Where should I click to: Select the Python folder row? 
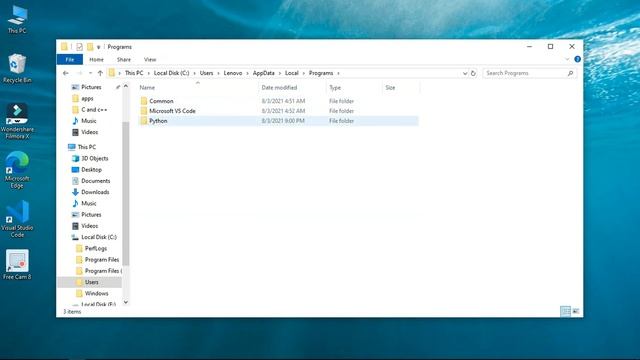[279, 121]
